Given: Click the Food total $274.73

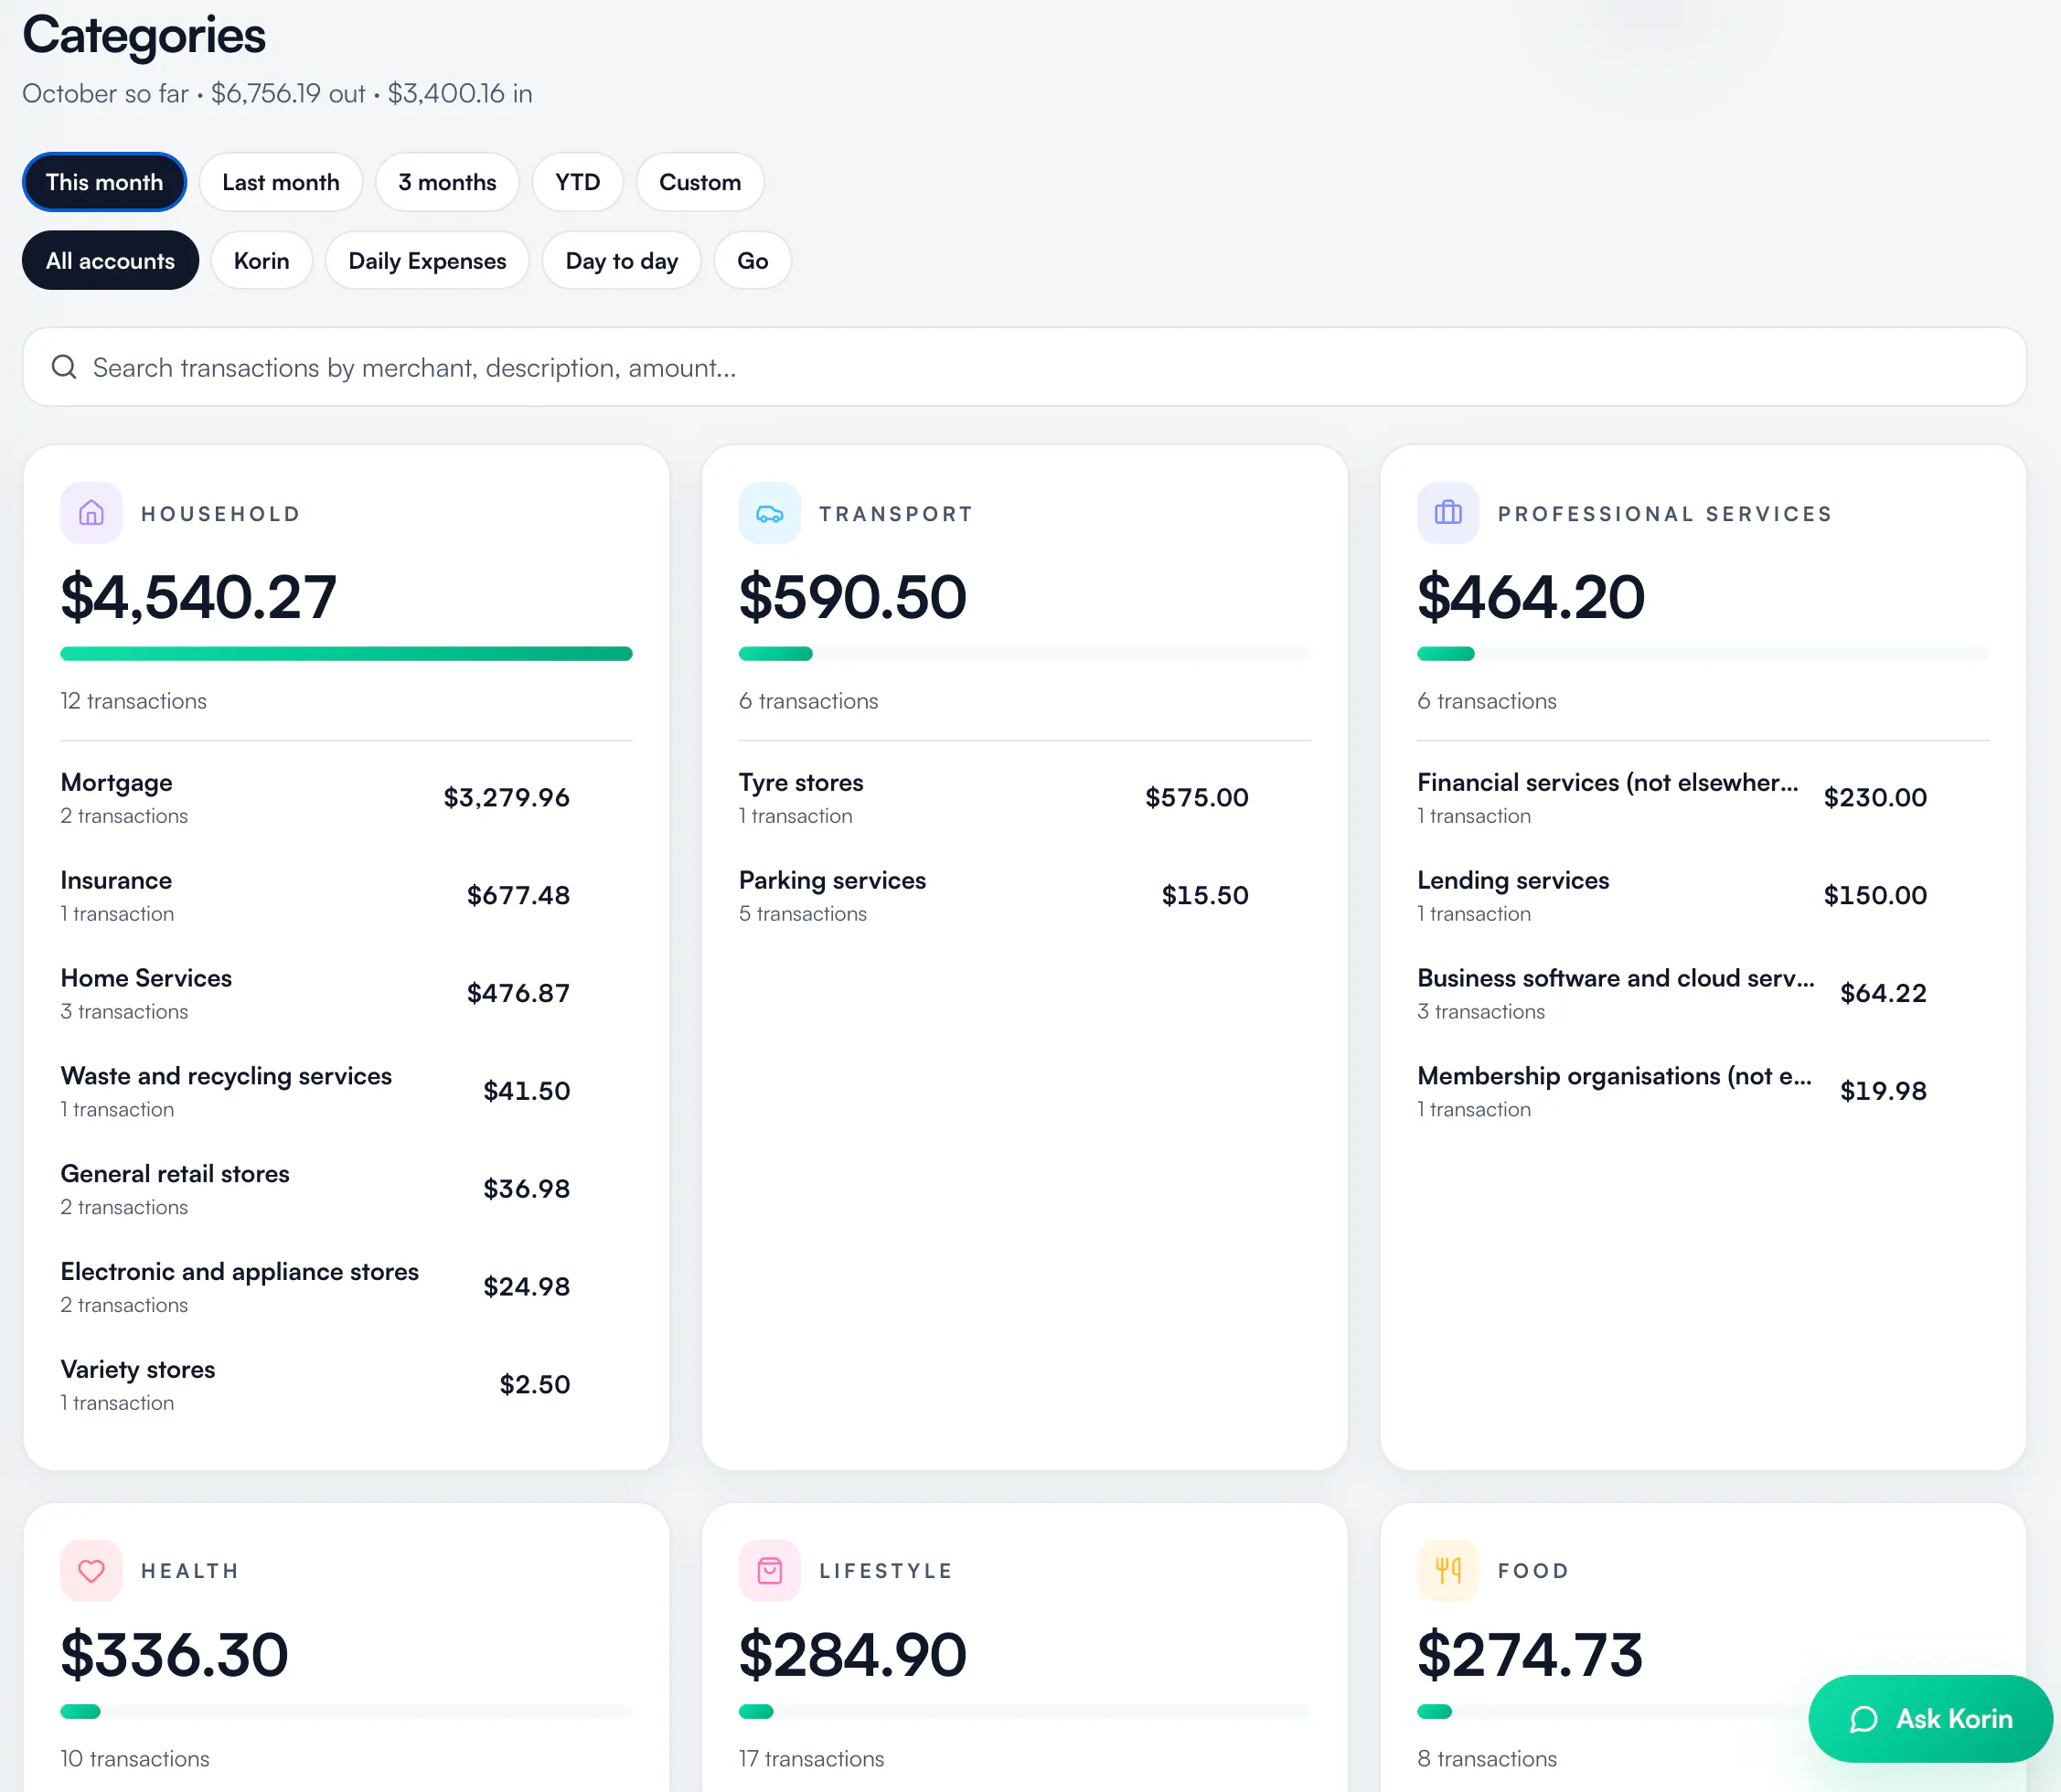Looking at the screenshot, I should coord(1530,1654).
